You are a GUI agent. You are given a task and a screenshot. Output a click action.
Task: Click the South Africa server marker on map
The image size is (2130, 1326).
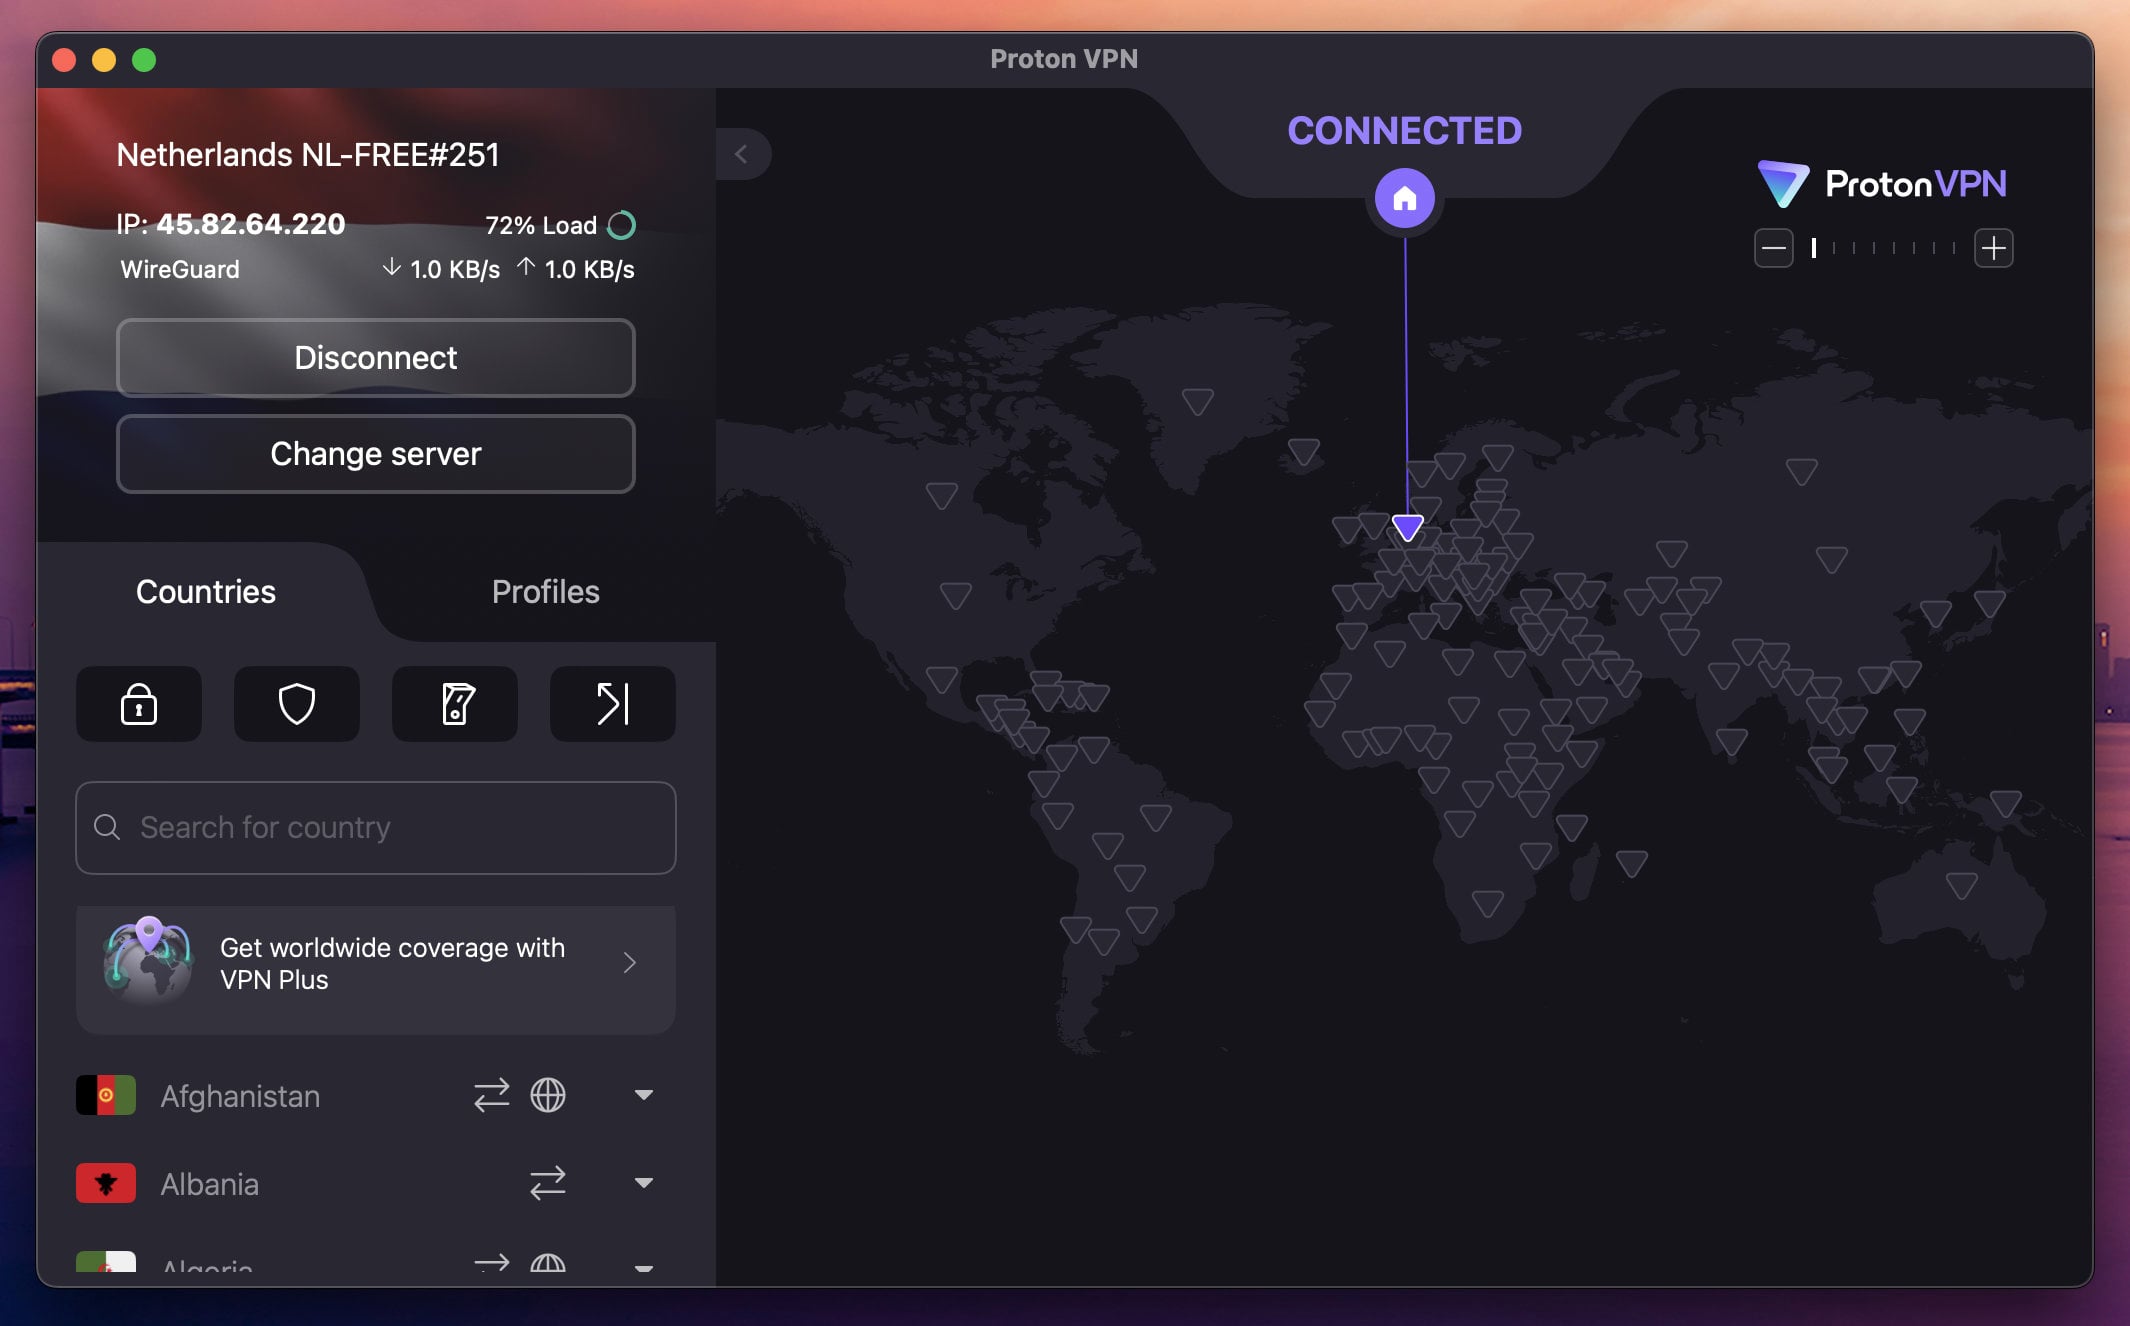pyautogui.click(x=1488, y=904)
